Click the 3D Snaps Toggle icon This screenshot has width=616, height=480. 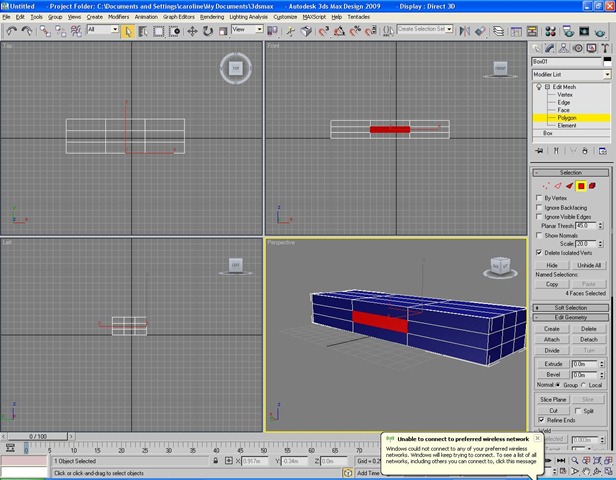coord(324,31)
